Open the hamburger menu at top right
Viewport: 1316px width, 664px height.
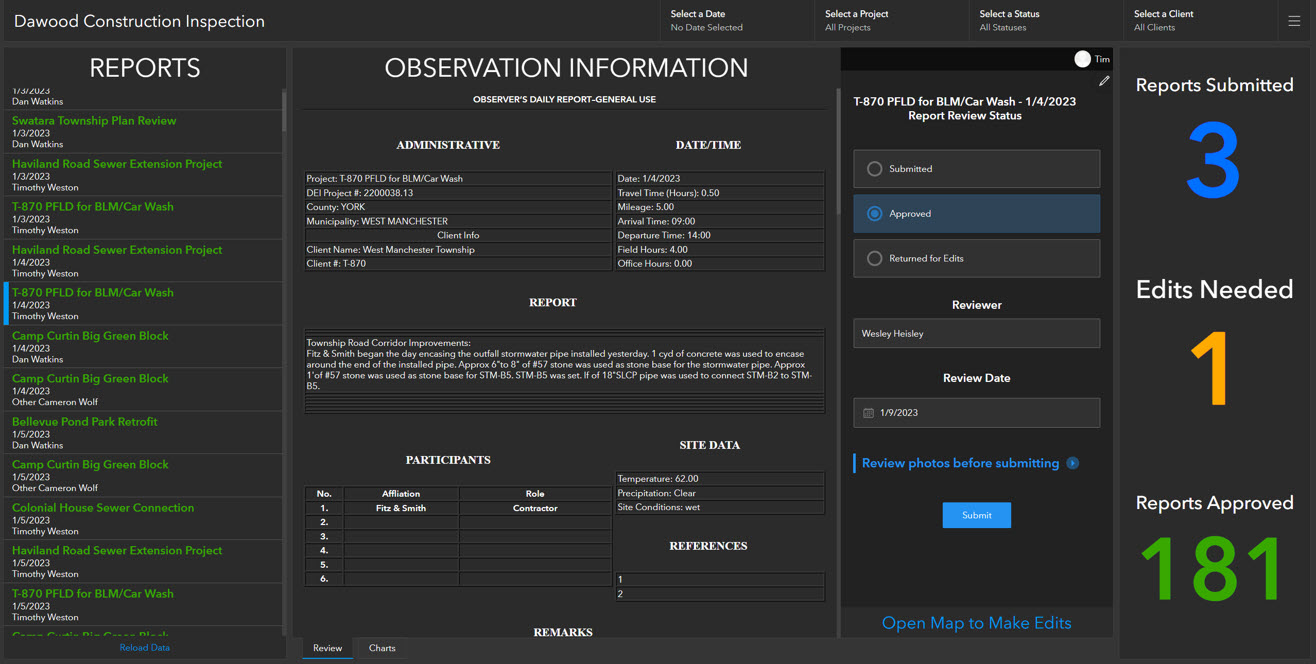(1296, 20)
